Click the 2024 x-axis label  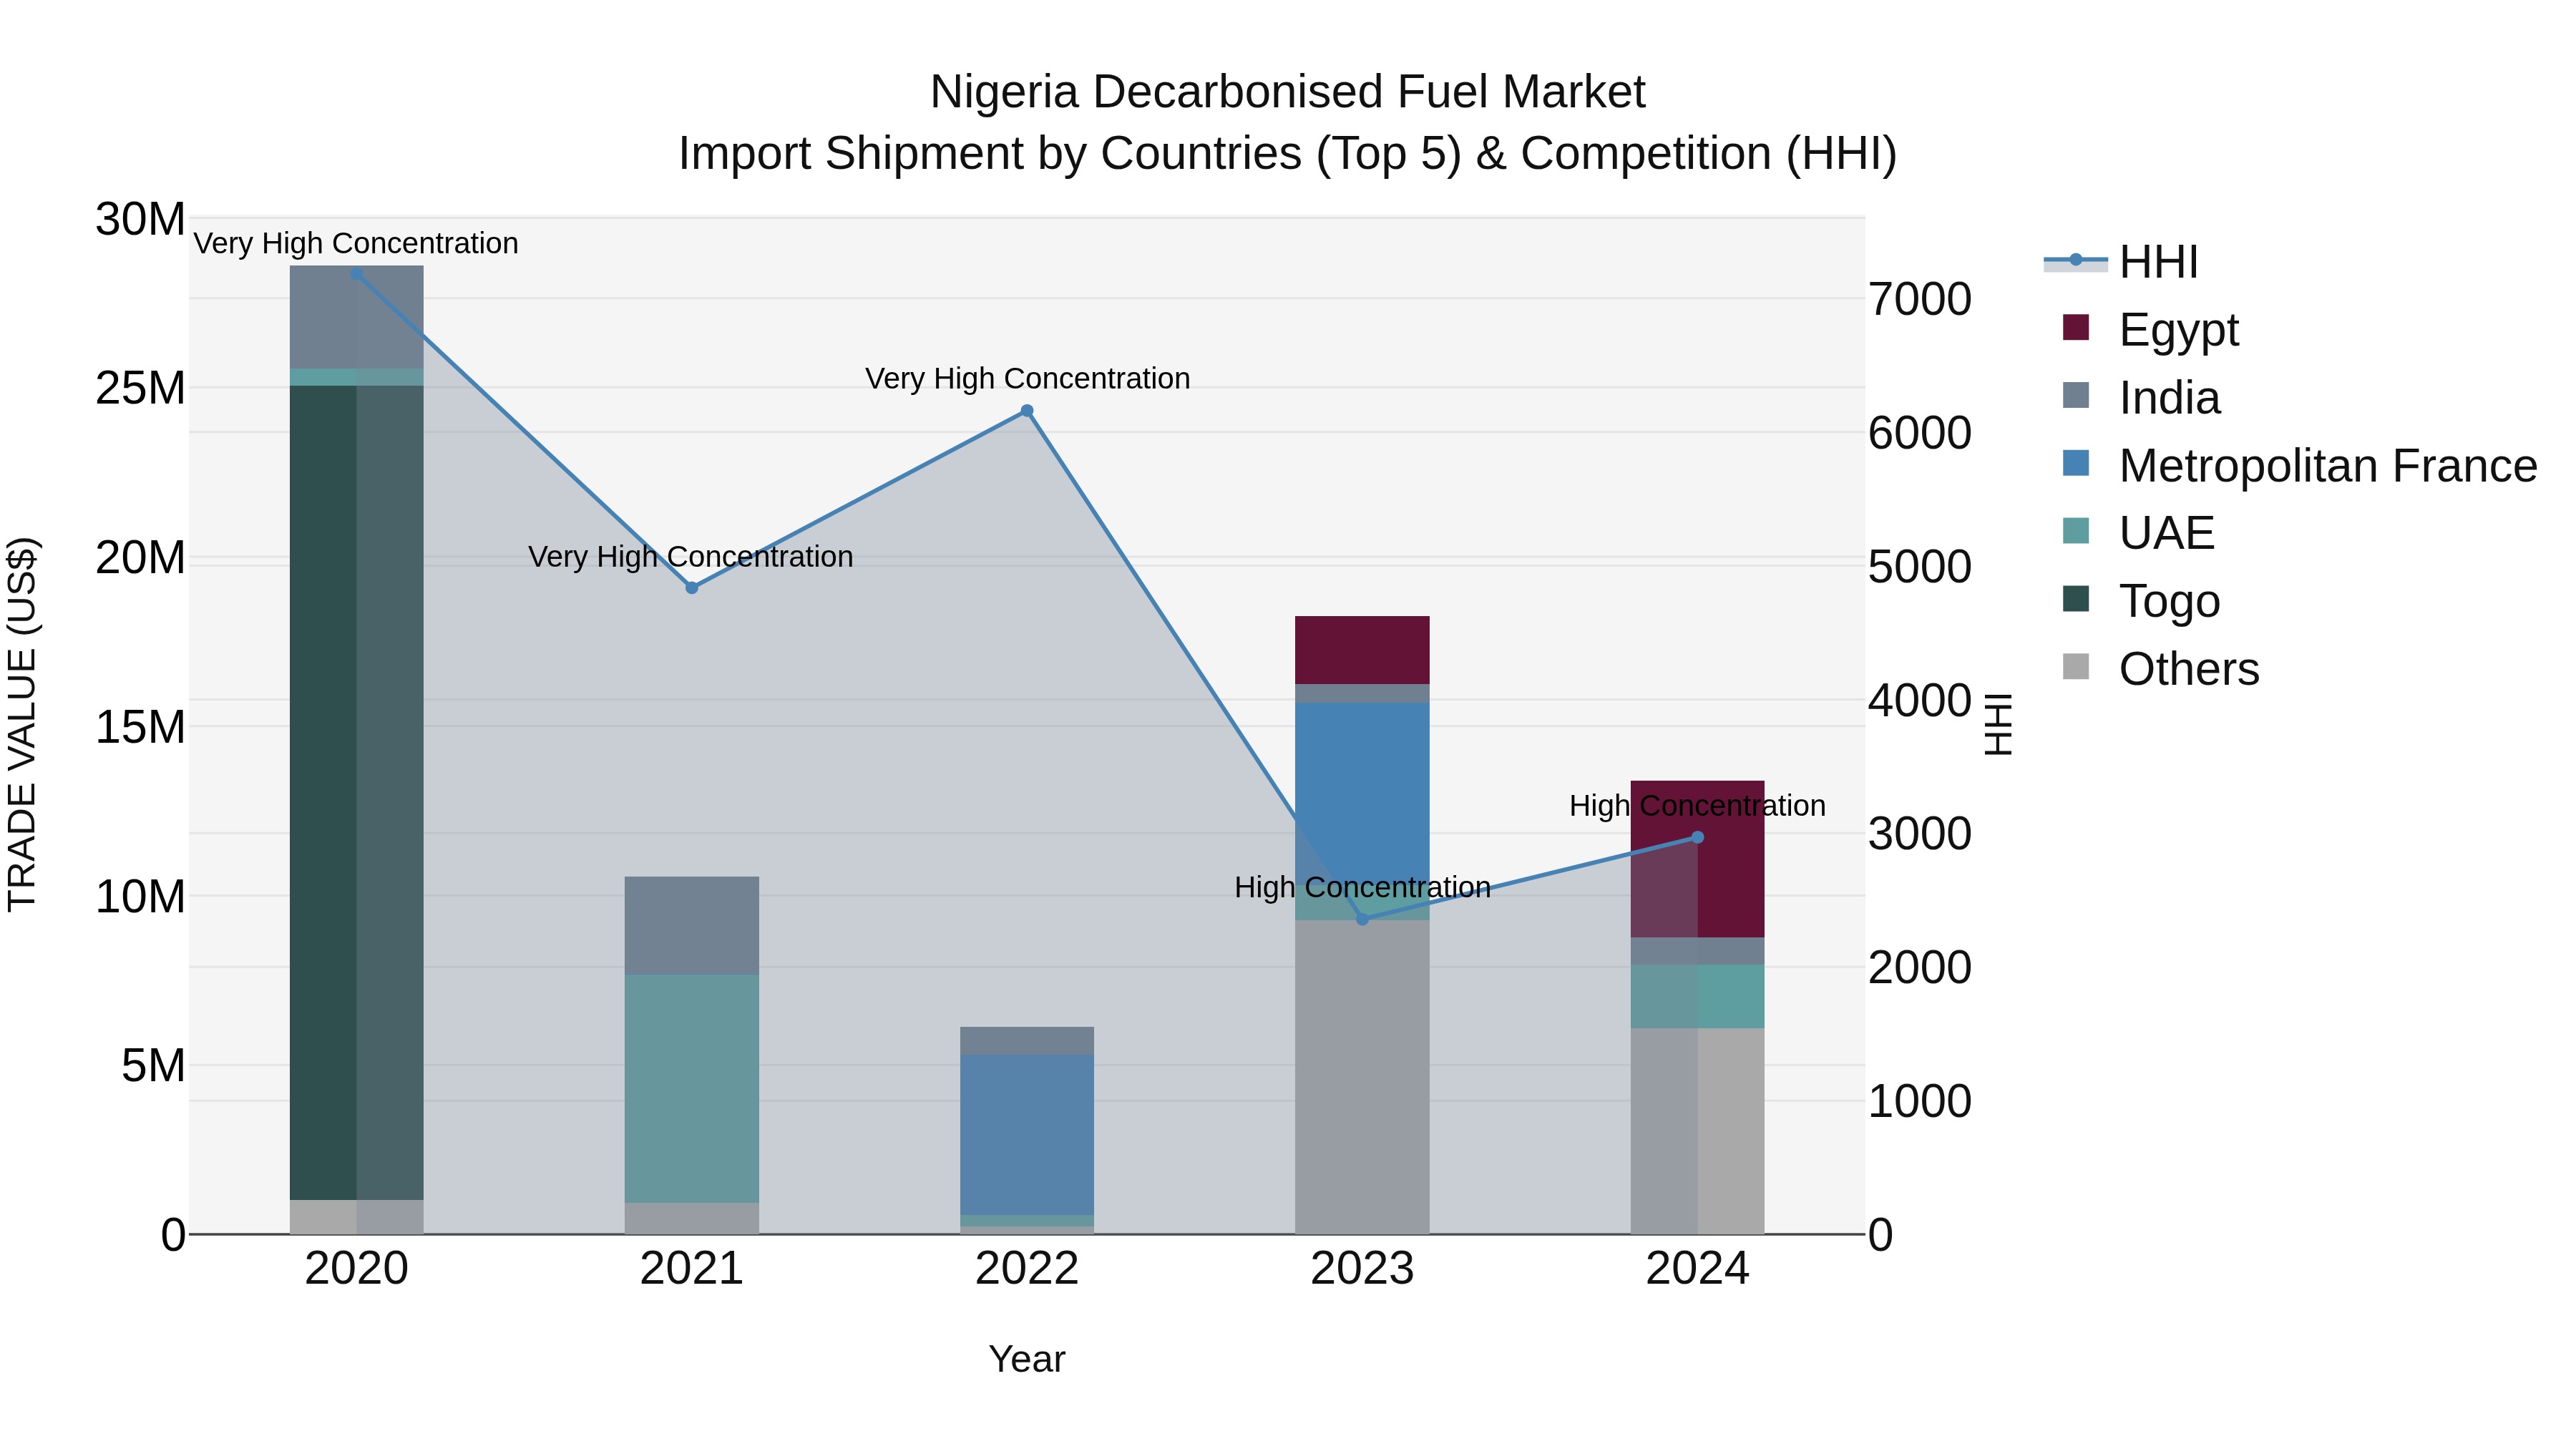1697,1269
